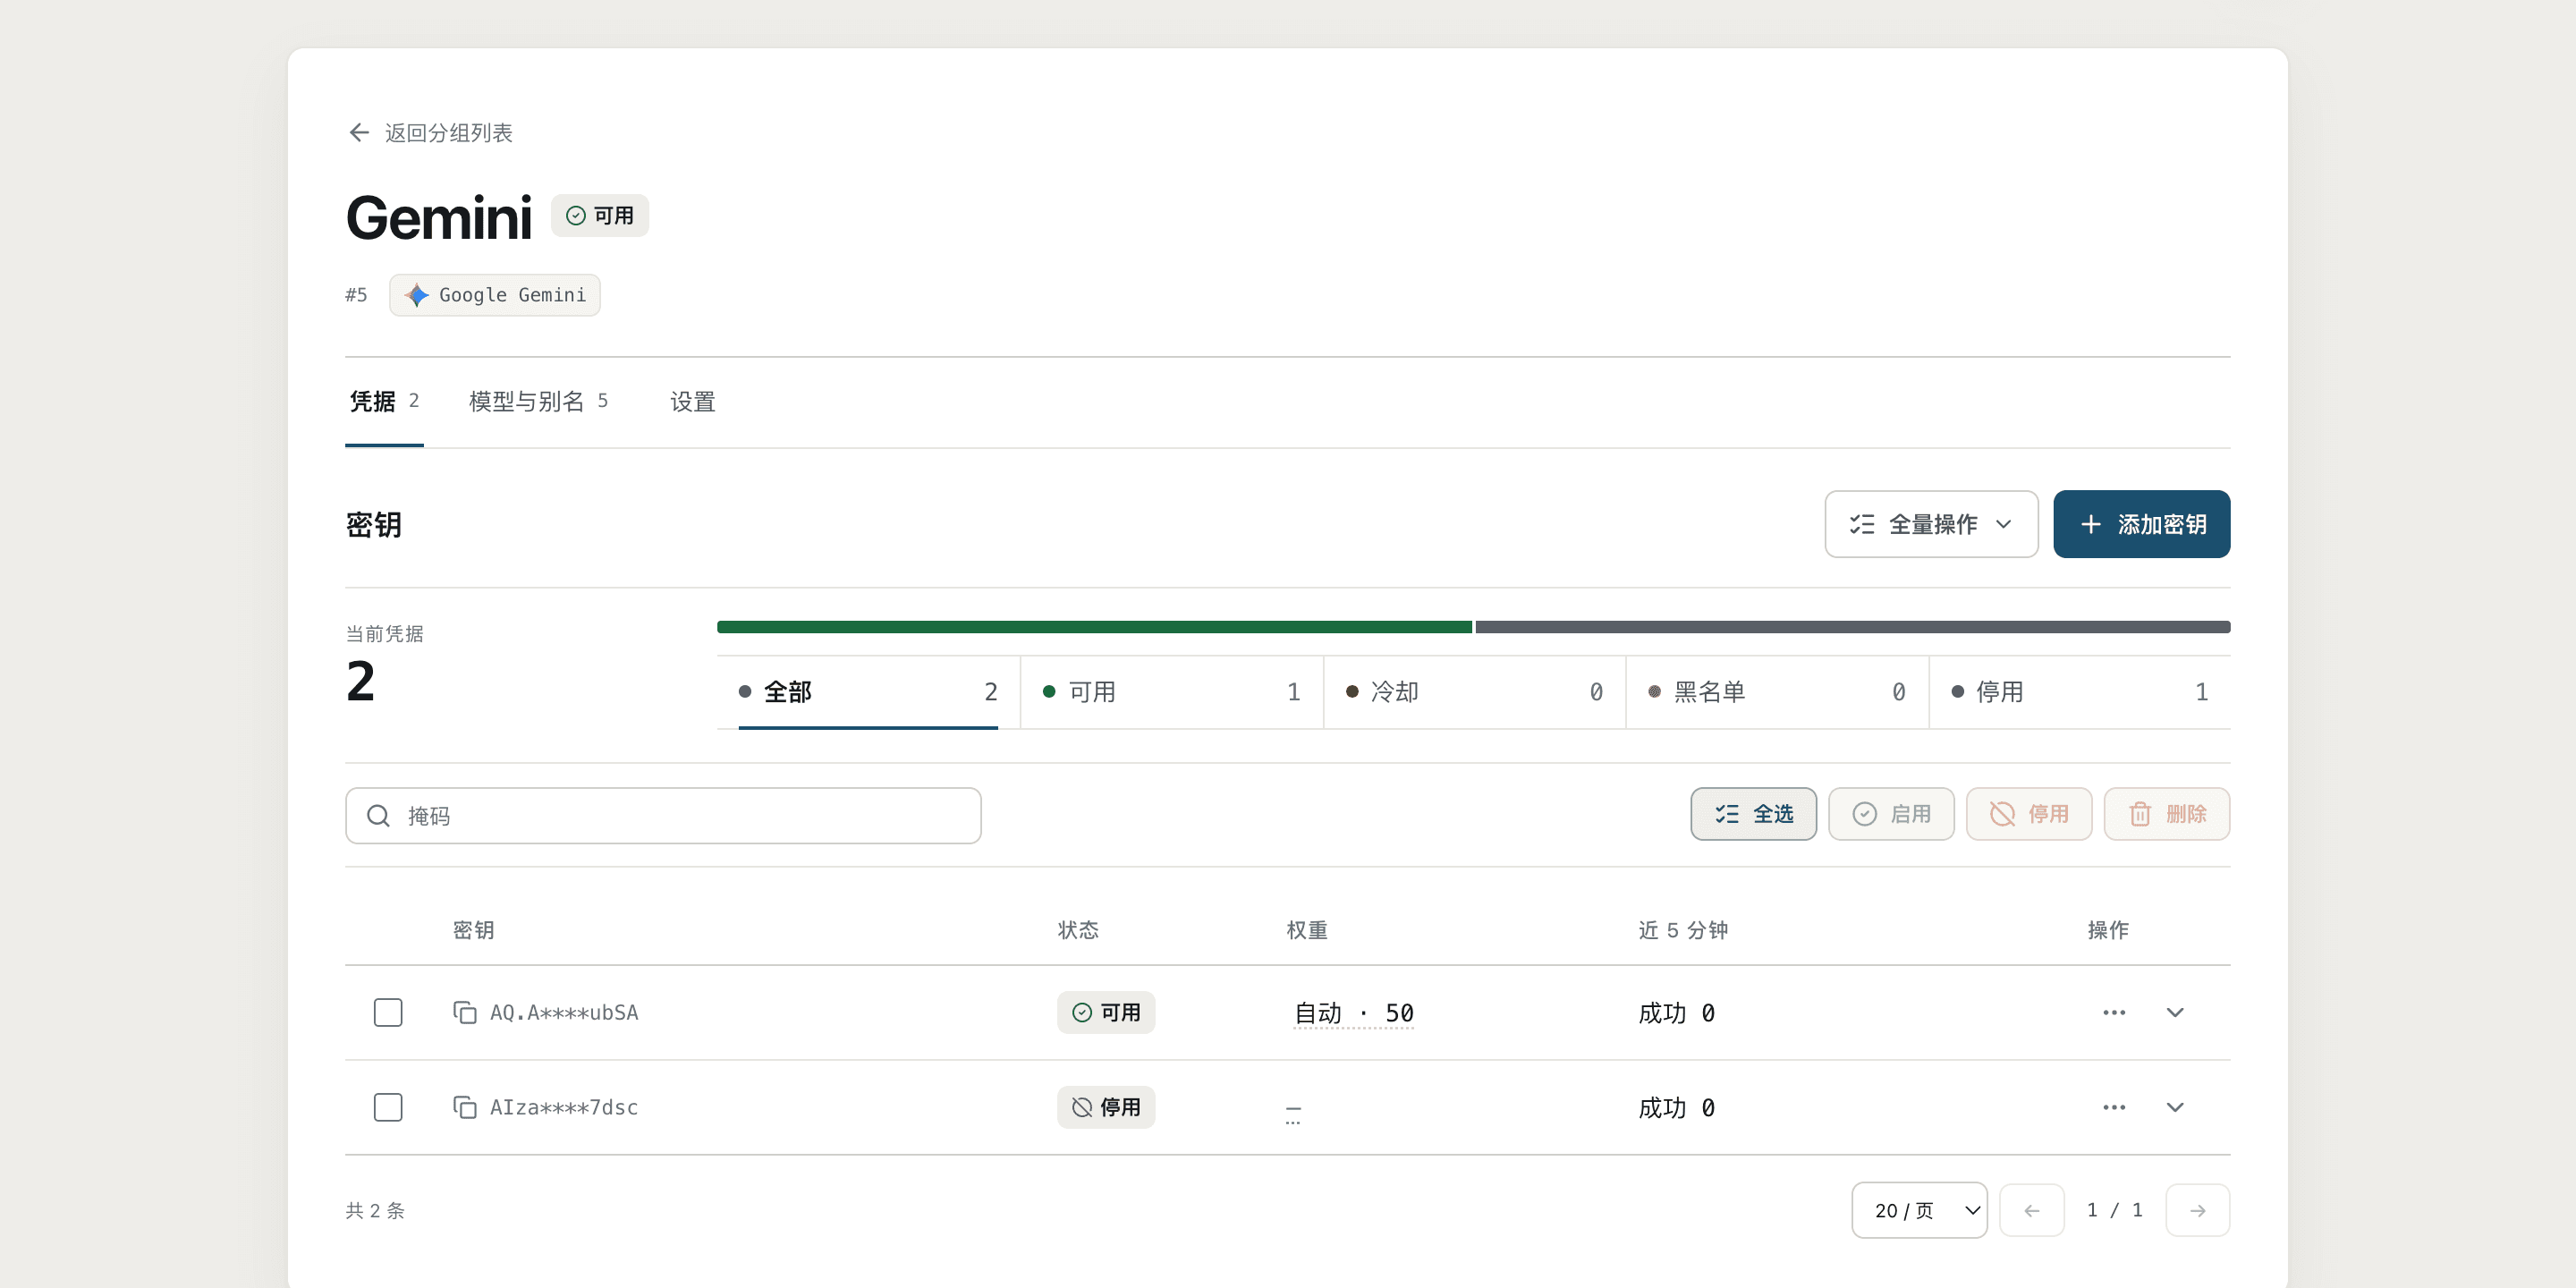Click the dash weight of AIza****7dsc row
The width and height of the screenshot is (2576, 1288).
(x=1293, y=1109)
